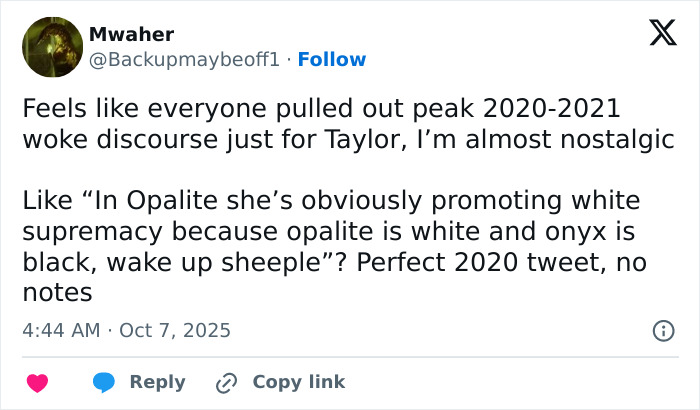Screen dimensions: 700x410
Task: Click the Oct 7, 2025 date
Action: point(174,329)
